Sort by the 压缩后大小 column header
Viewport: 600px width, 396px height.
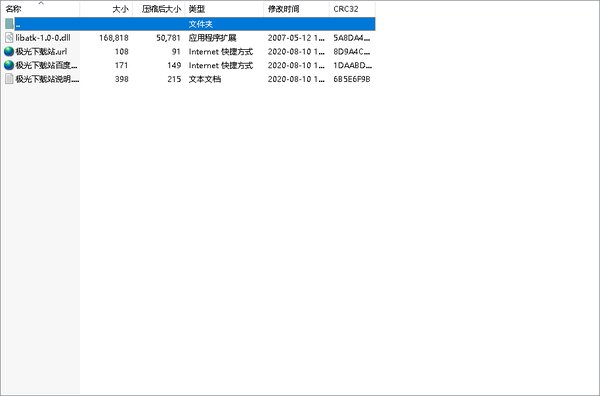tap(161, 9)
